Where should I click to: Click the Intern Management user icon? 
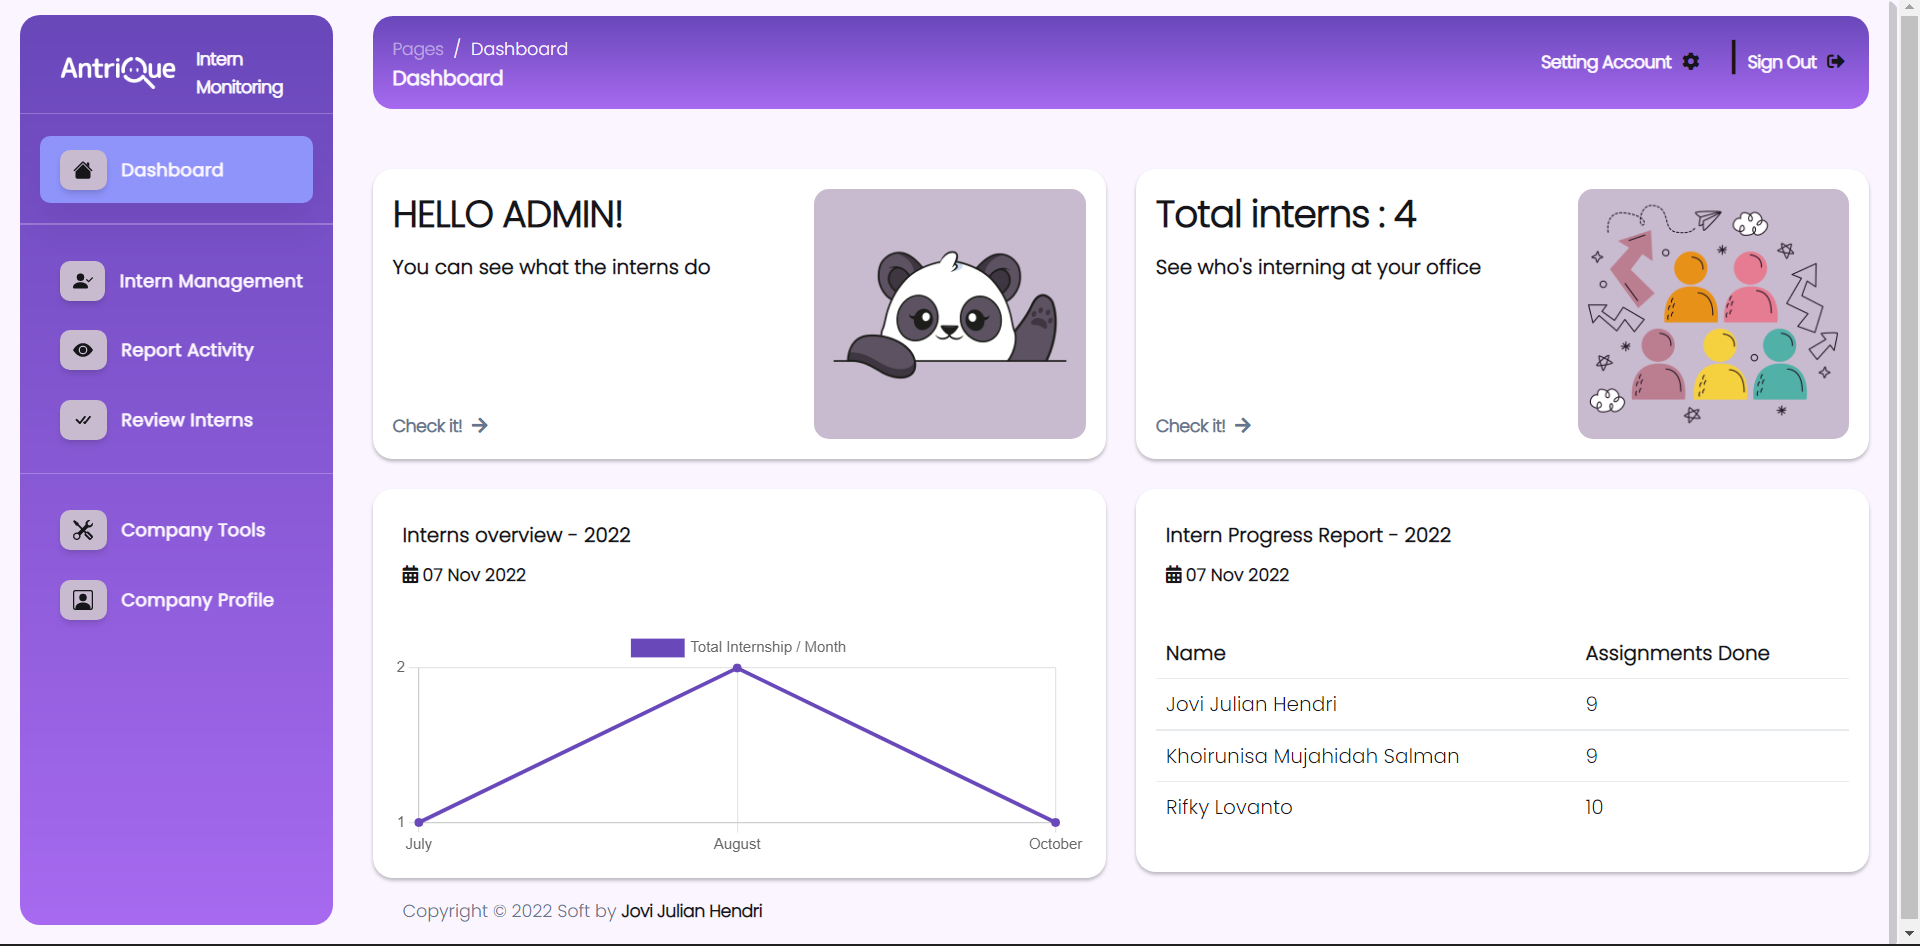tap(83, 281)
